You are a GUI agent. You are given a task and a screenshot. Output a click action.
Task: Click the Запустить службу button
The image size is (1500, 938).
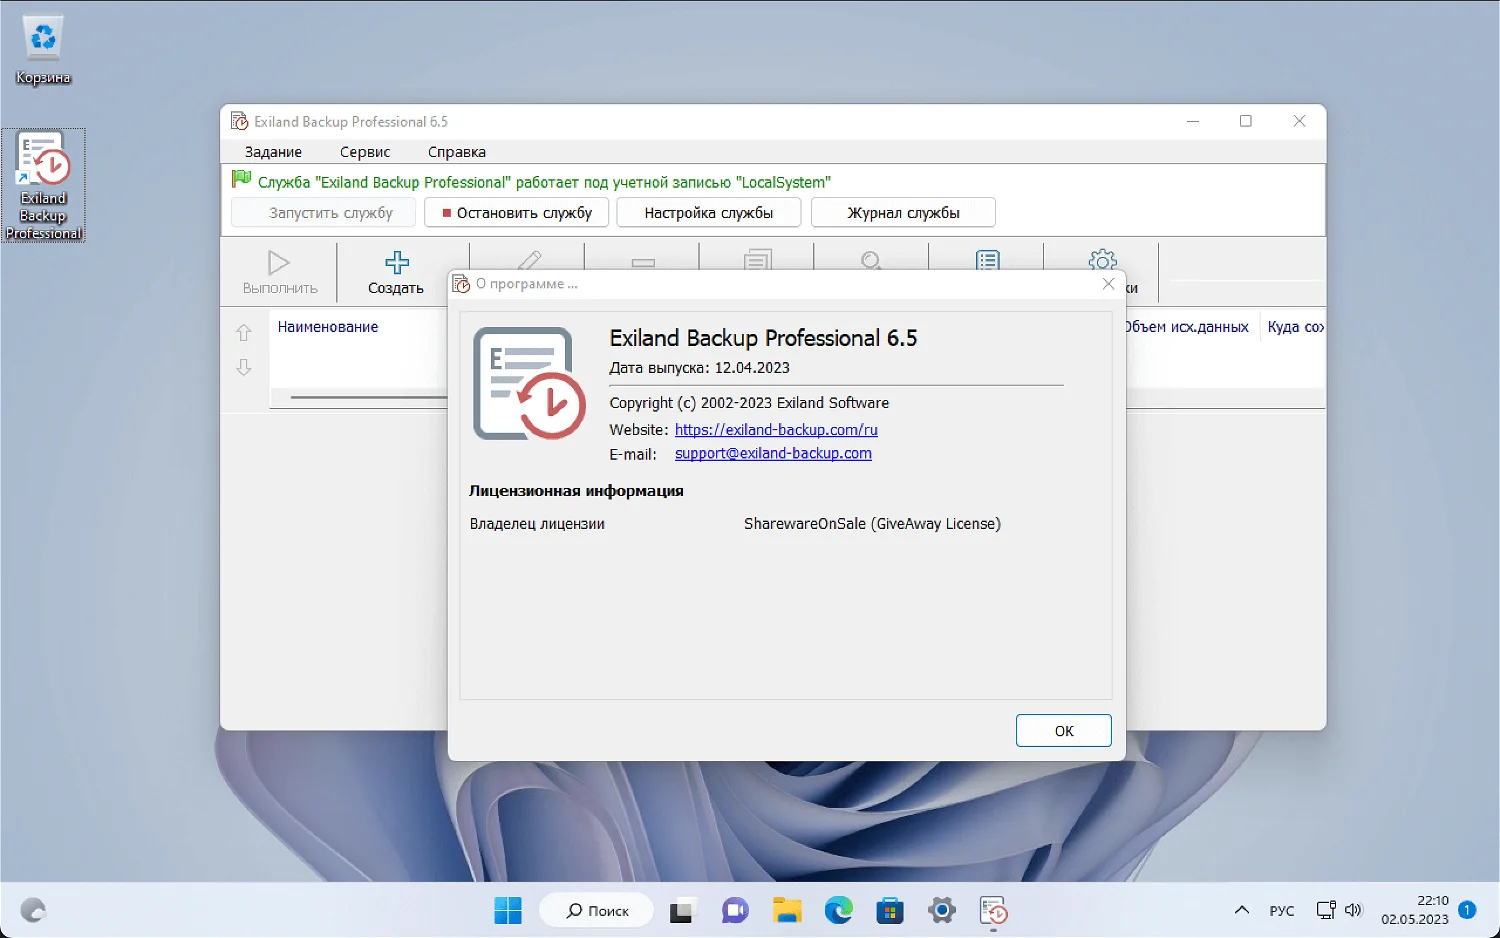click(x=324, y=213)
